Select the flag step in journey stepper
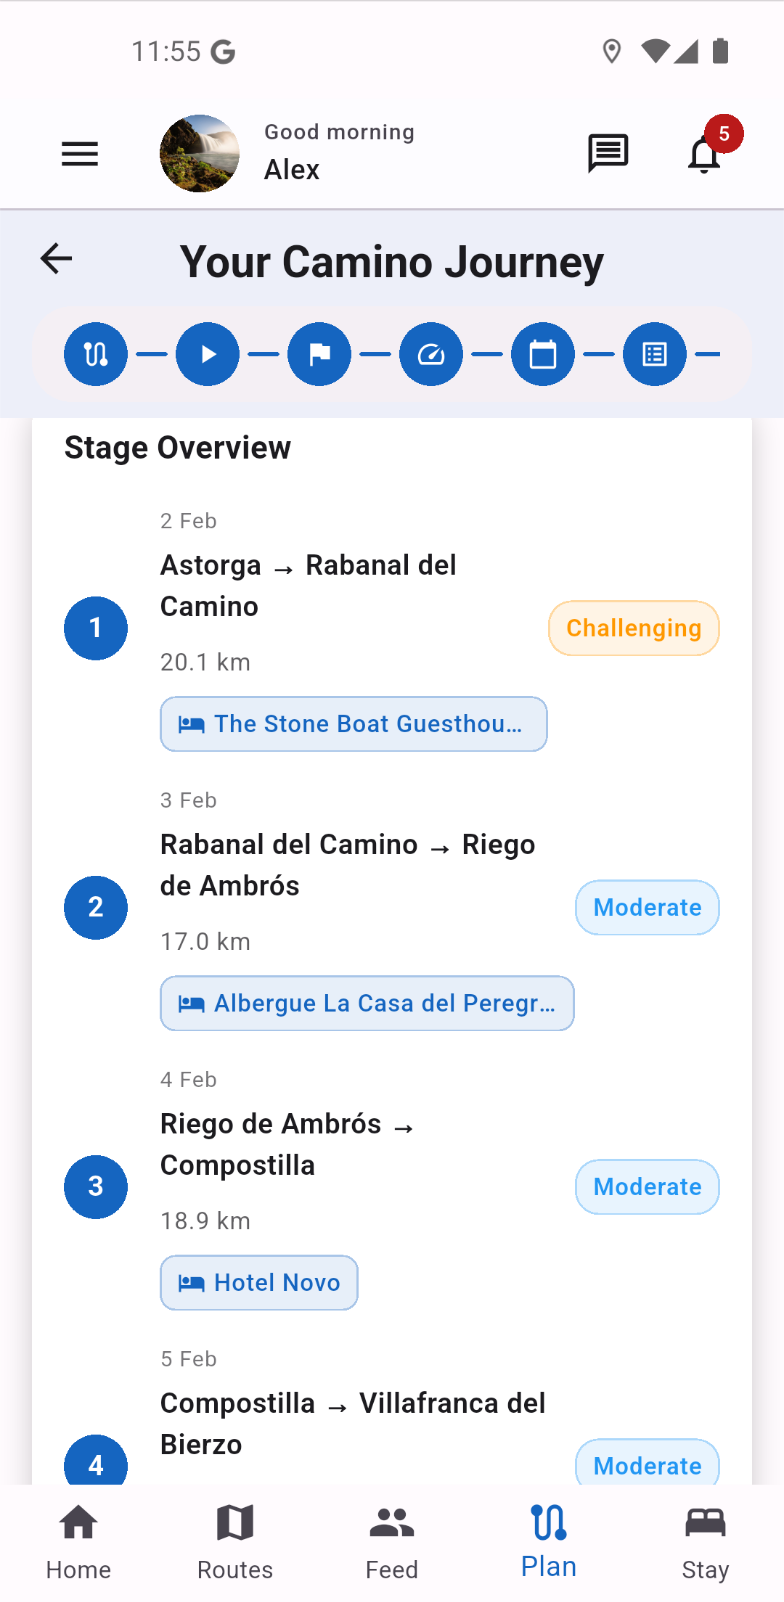 click(x=320, y=354)
